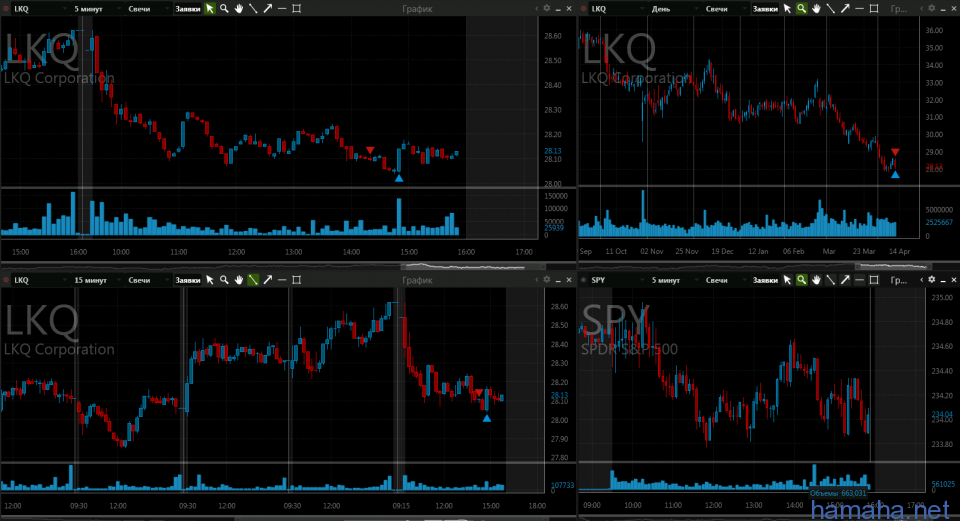960x521 pixels.
Task: Choose the hand pan tool on LKQ 5-minute chart
Action: 239,9
